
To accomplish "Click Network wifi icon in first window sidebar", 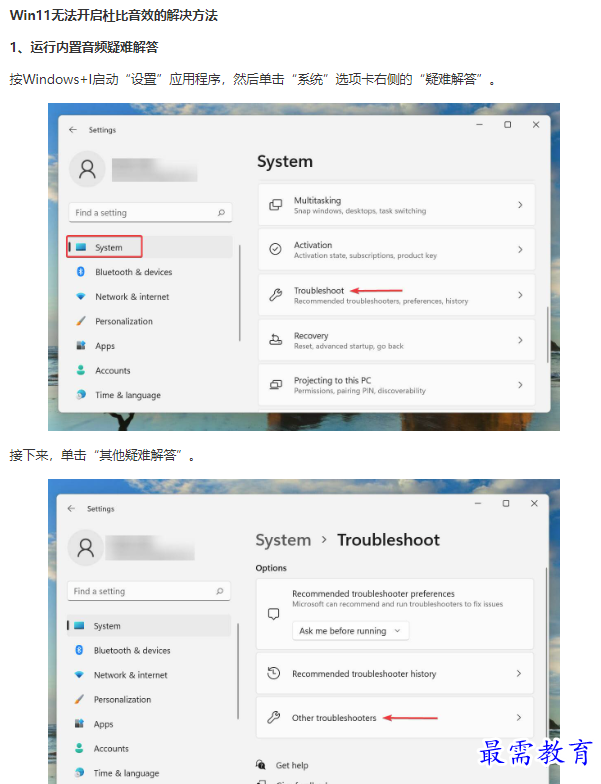I will (x=80, y=296).
